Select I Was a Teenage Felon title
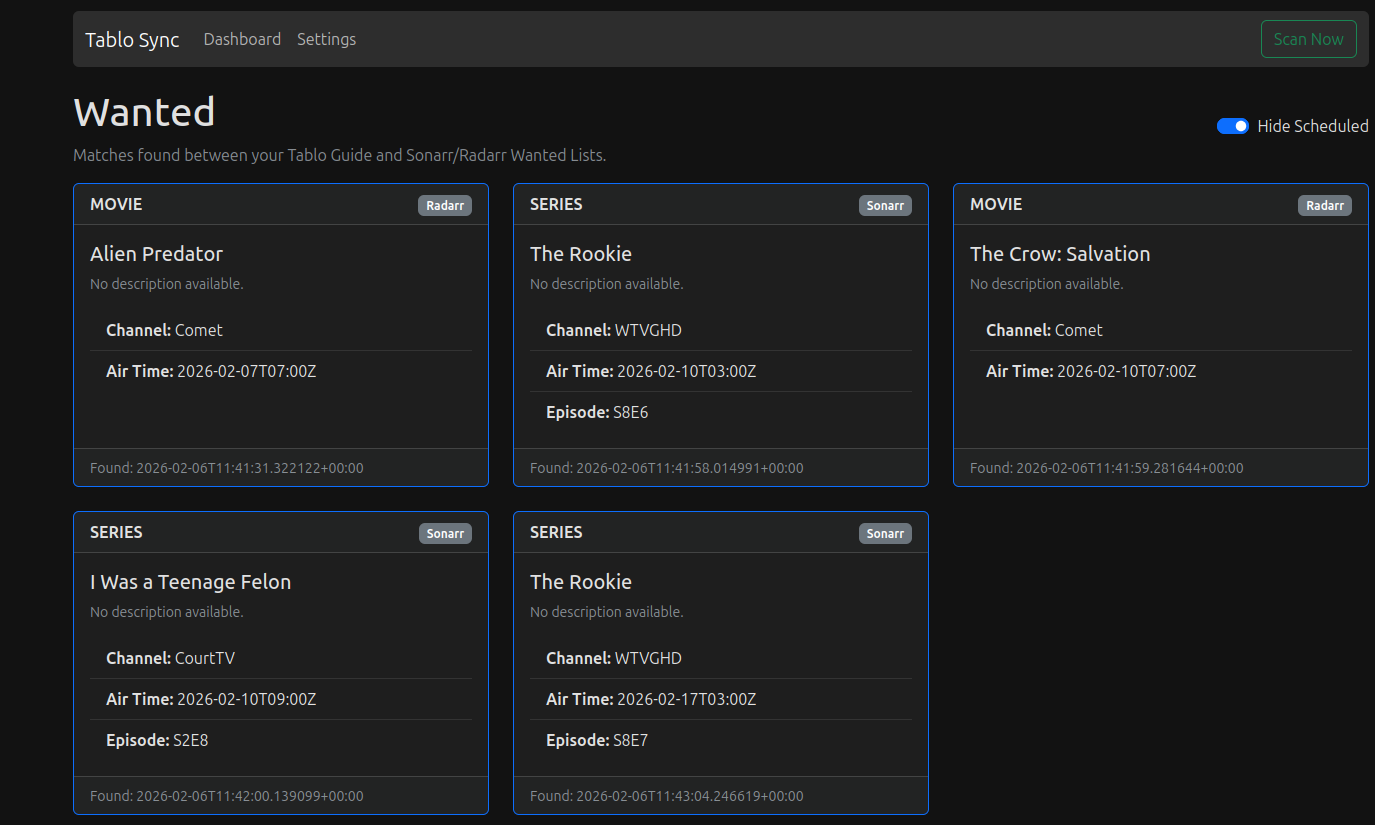This screenshot has height=825, width=1375. coord(190,582)
